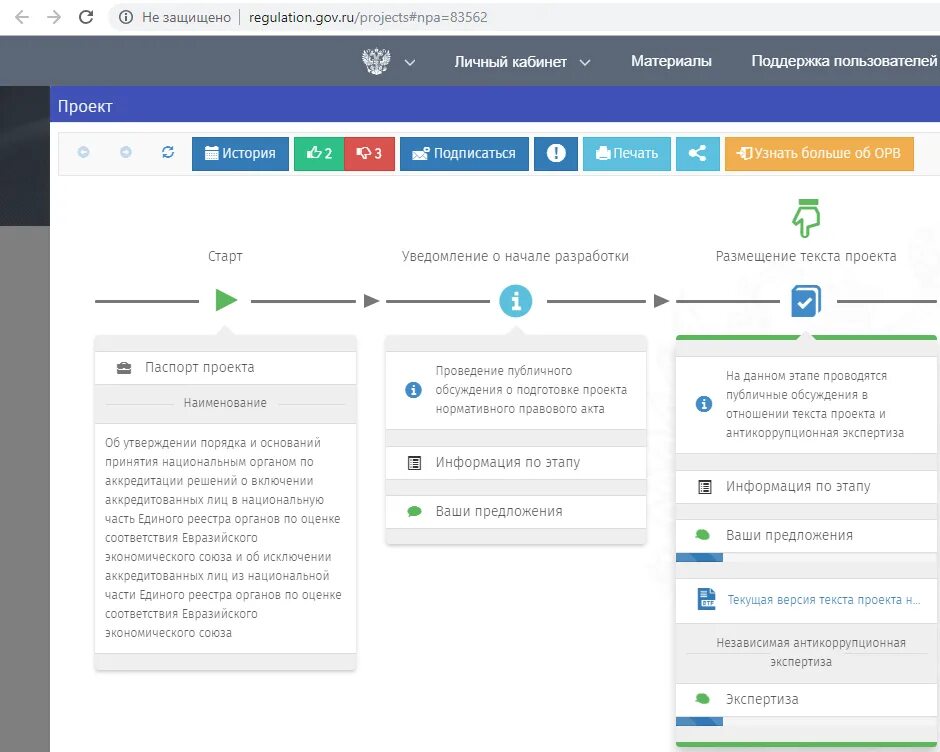Open the История button
The image size is (940, 752).
(x=240, y=154)
